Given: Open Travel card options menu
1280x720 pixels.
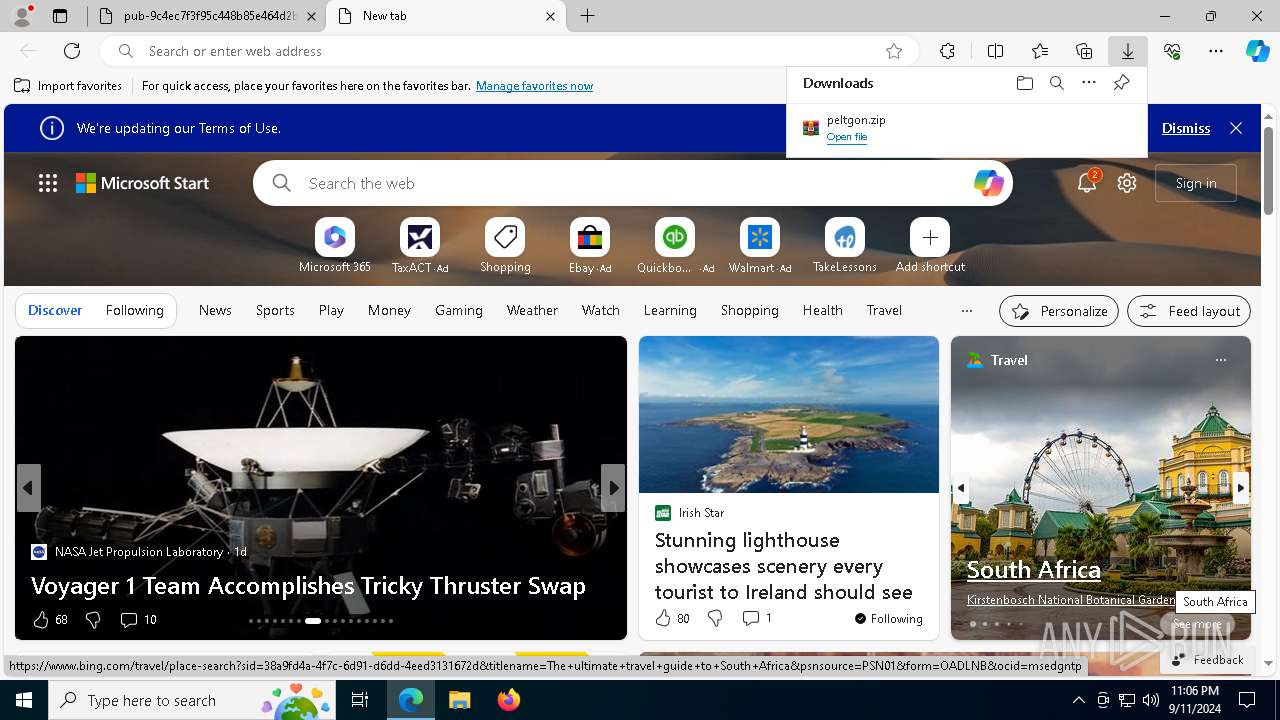Looking at the screenshot, I should (x=1220, y=360).
